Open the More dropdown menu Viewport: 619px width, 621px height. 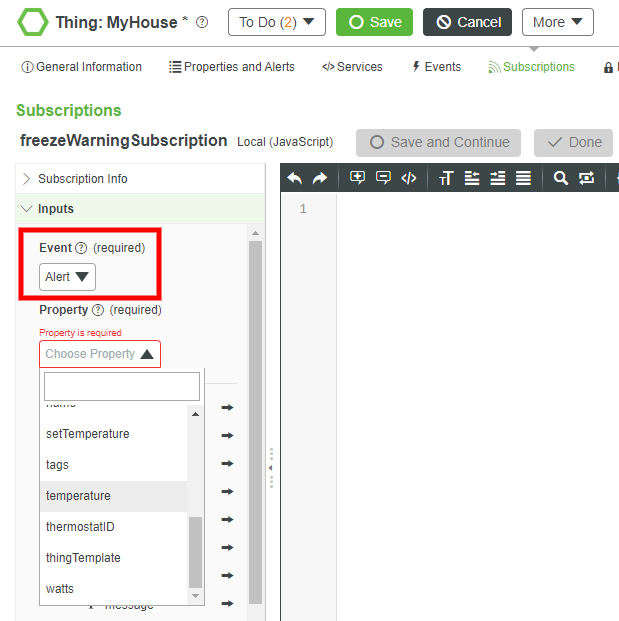558,22
